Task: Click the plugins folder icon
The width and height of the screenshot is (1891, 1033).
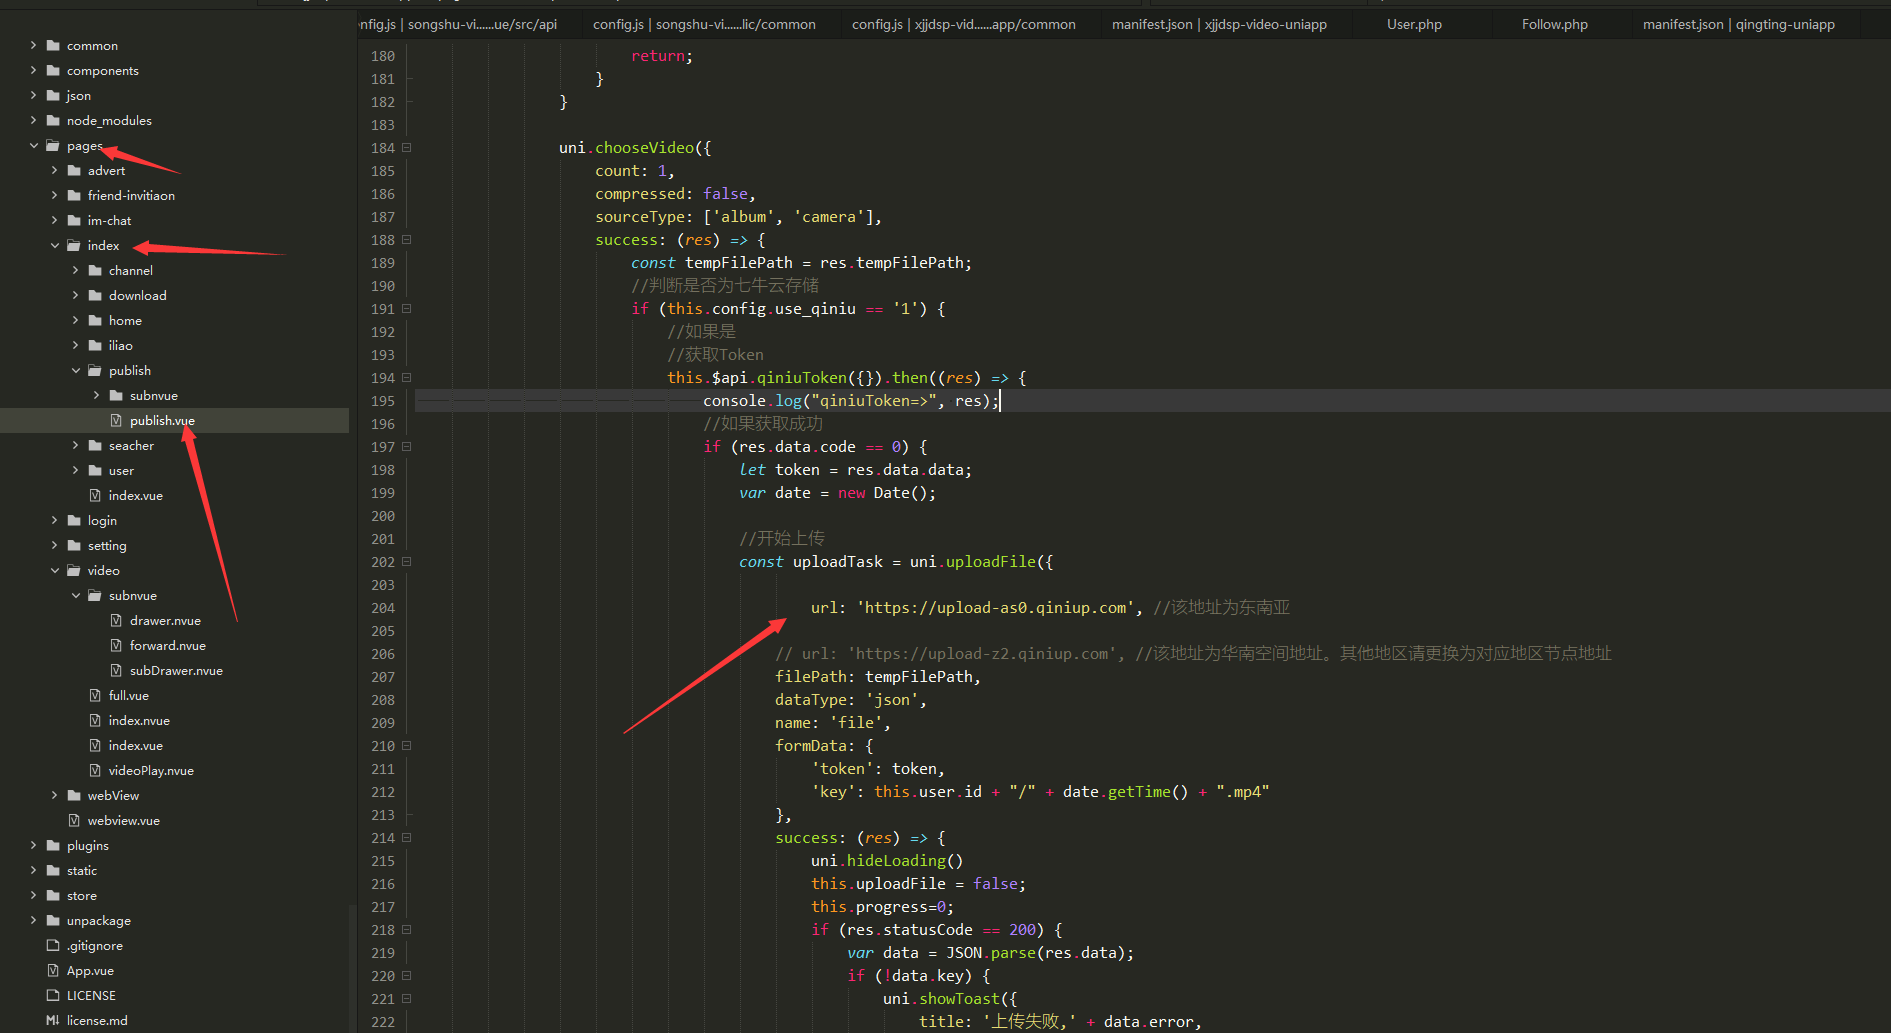Action: pos(53,845)
